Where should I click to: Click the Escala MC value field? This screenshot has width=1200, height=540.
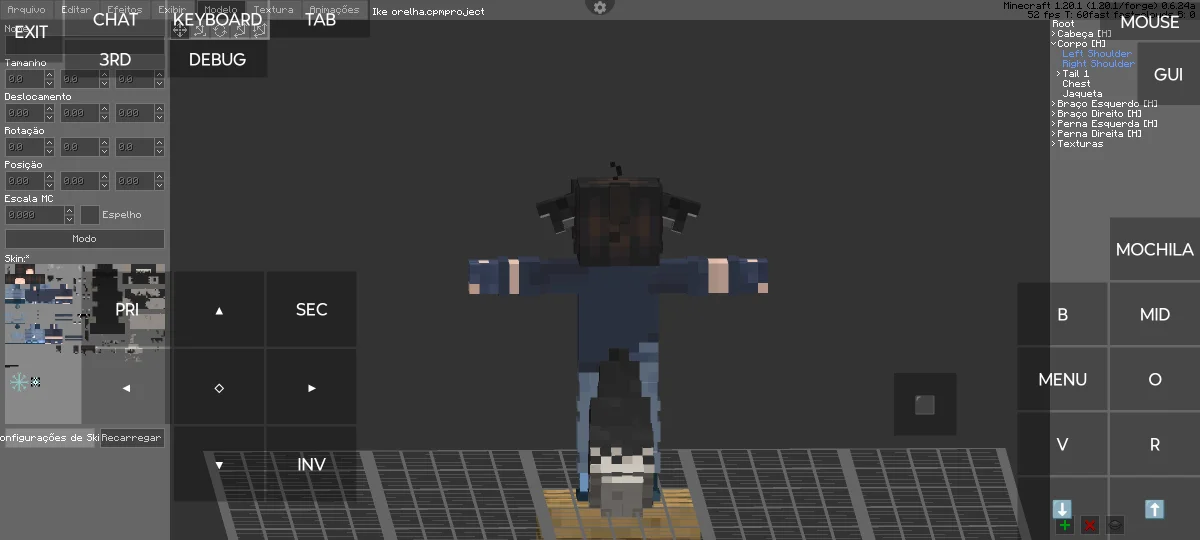(34, 214)
